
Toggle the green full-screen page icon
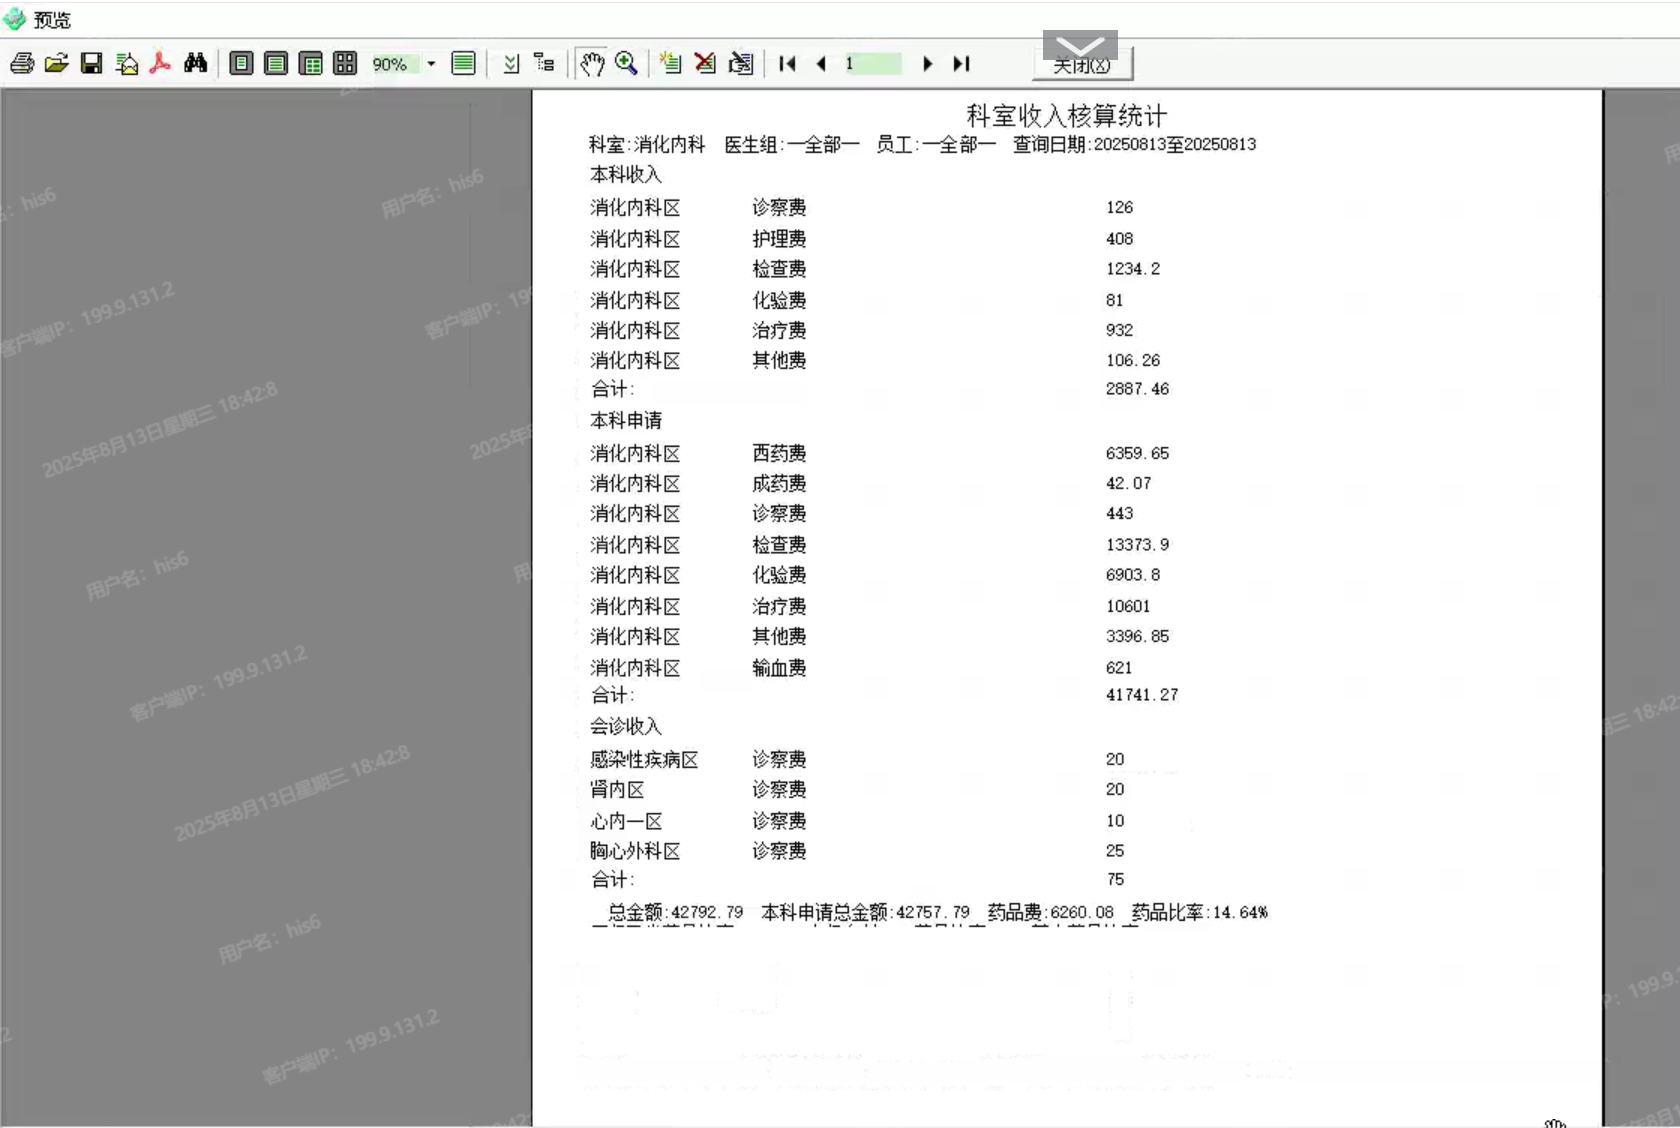(463, 64)
